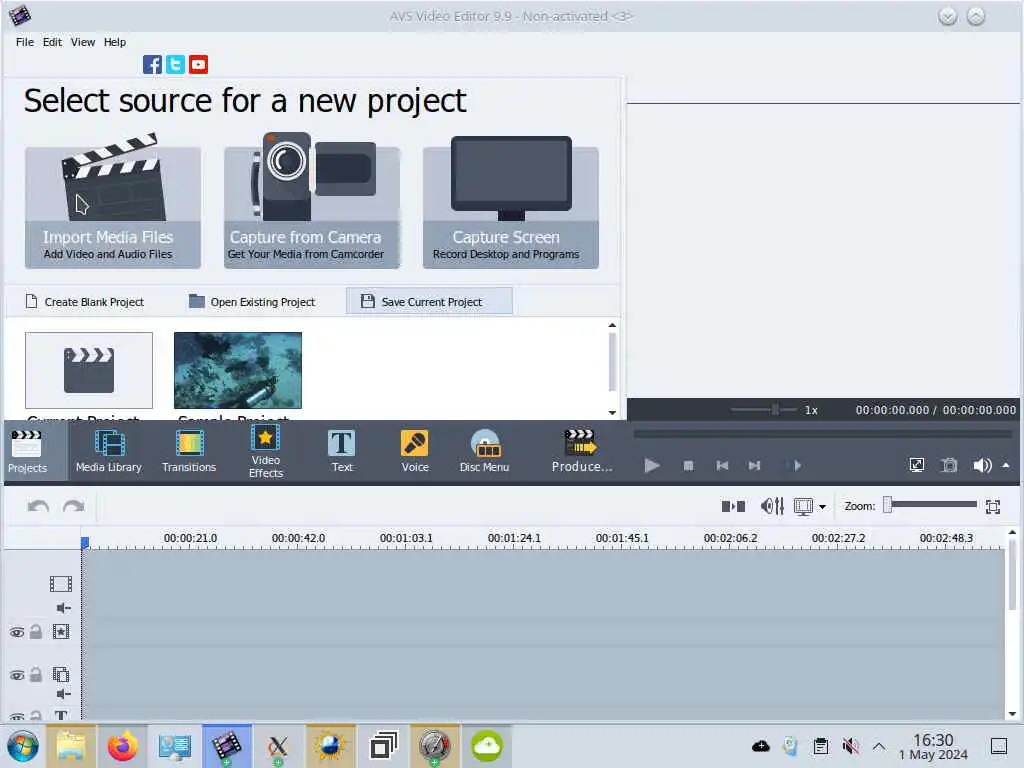Screen dimensions: 1024x768
Task: Select the video overlay track icon
Action: click(x=61, y=674)
